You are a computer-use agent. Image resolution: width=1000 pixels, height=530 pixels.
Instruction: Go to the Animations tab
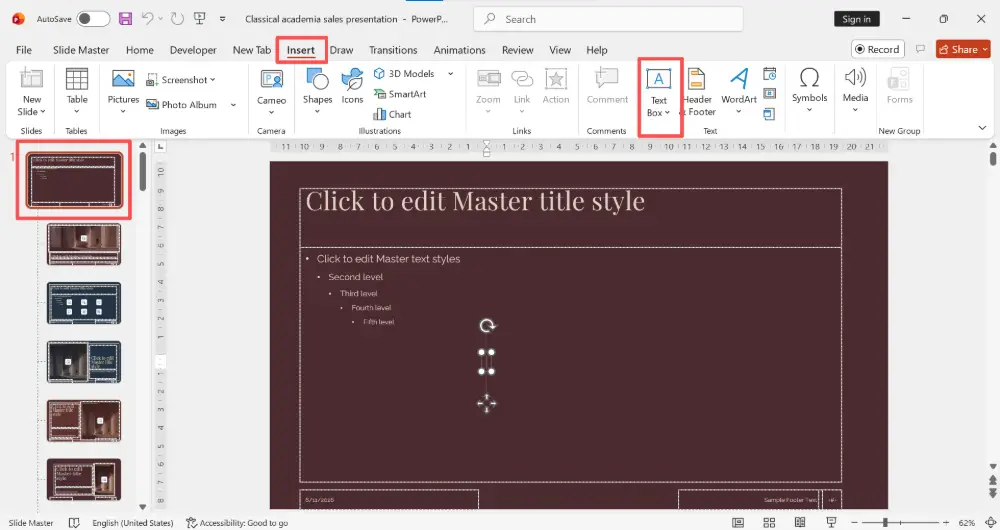(x=459, y=50)
